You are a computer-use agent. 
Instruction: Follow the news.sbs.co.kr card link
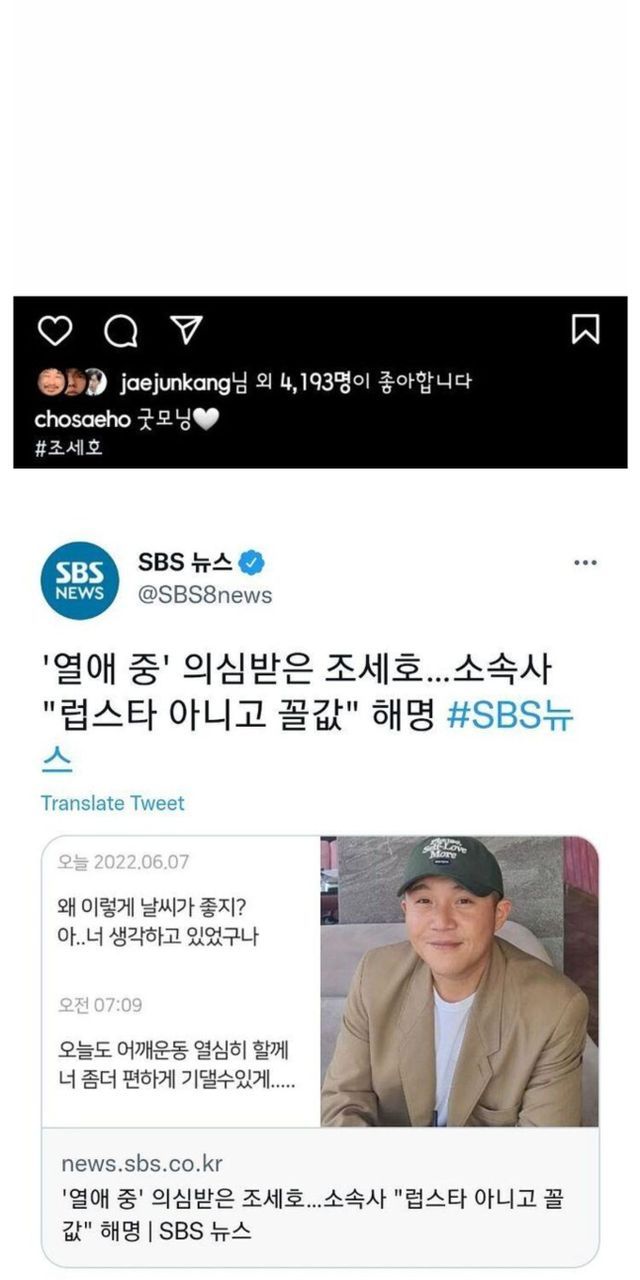pos(142,1164)
